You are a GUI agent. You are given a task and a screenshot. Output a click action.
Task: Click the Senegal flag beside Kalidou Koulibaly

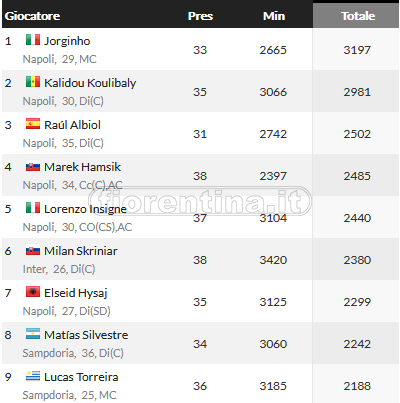(33, 82)
